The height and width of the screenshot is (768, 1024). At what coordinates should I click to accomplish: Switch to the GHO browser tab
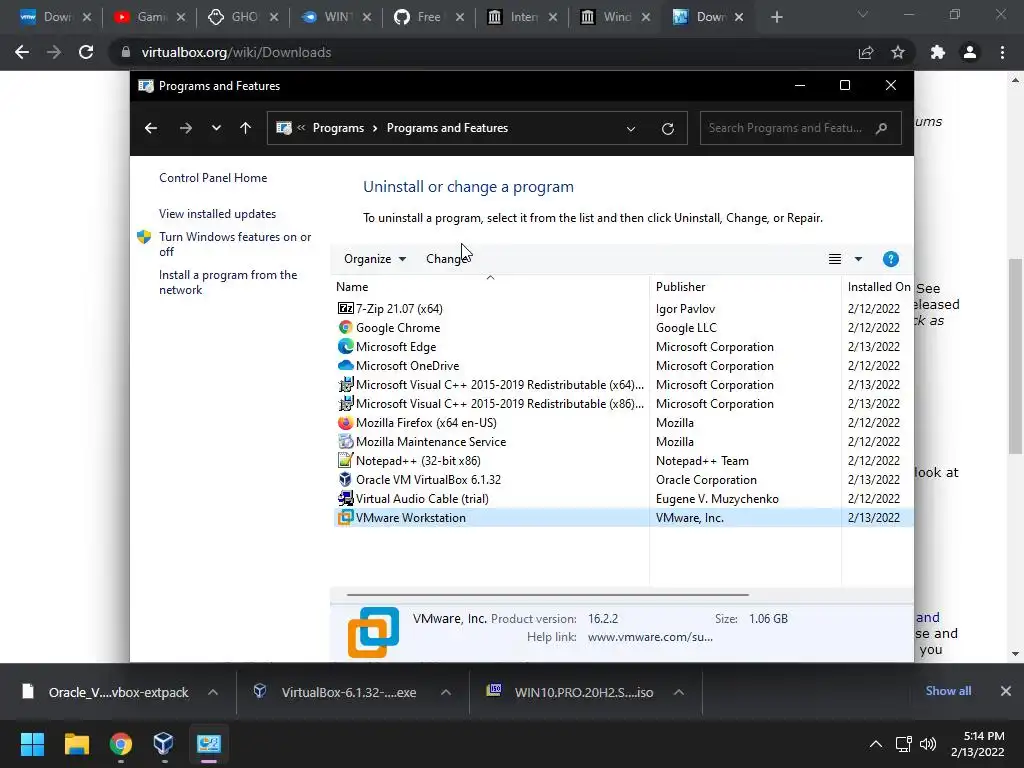[x=244, y=18]
